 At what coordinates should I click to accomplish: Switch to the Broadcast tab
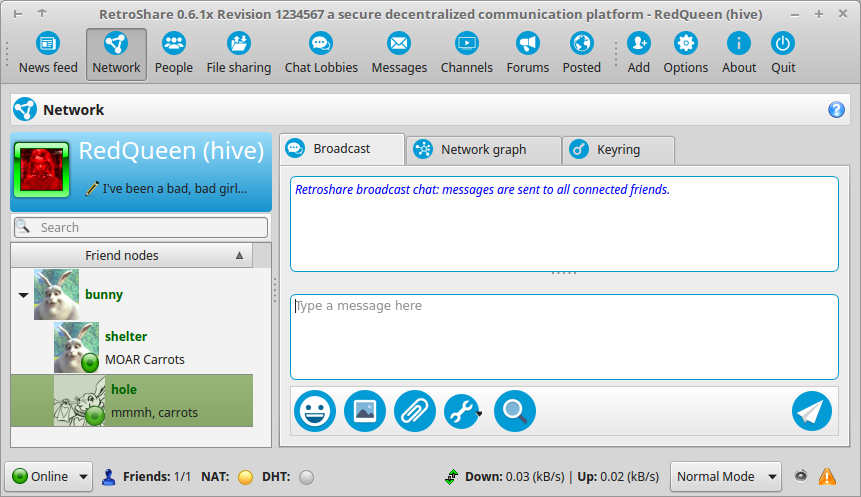coord(342,149)
